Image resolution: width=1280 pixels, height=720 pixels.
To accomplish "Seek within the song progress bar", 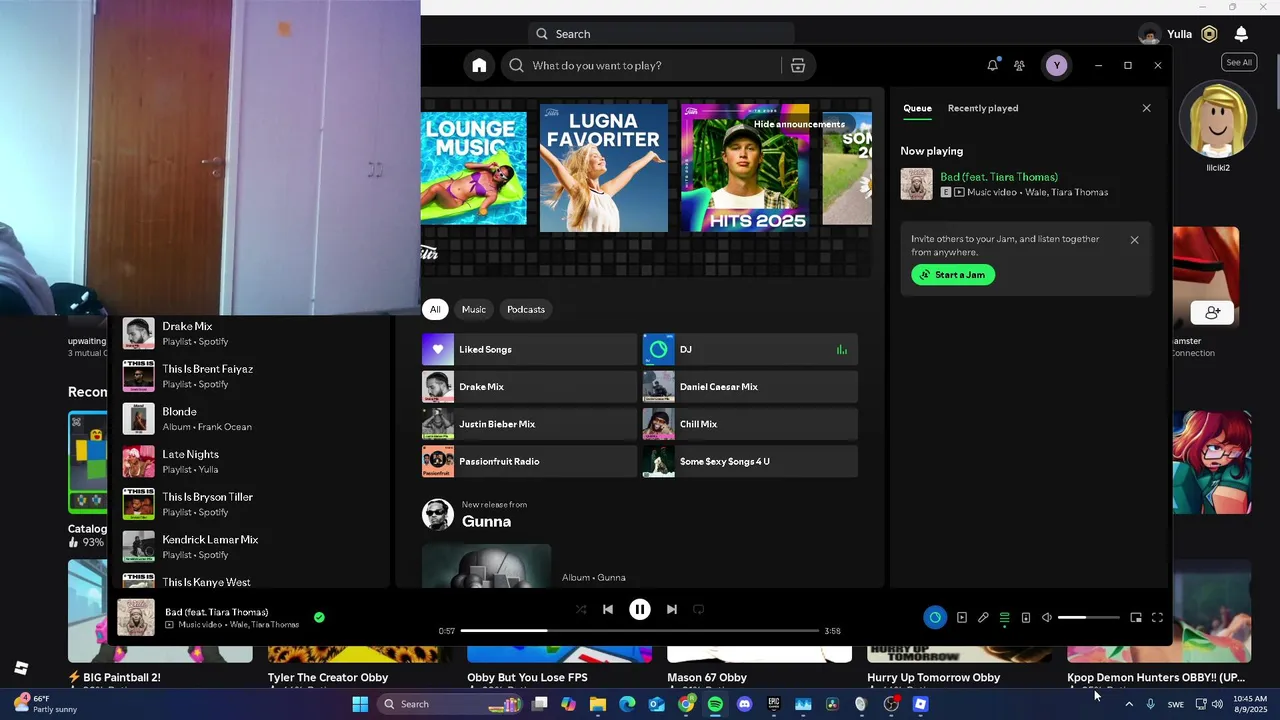I will coord(640,631).
